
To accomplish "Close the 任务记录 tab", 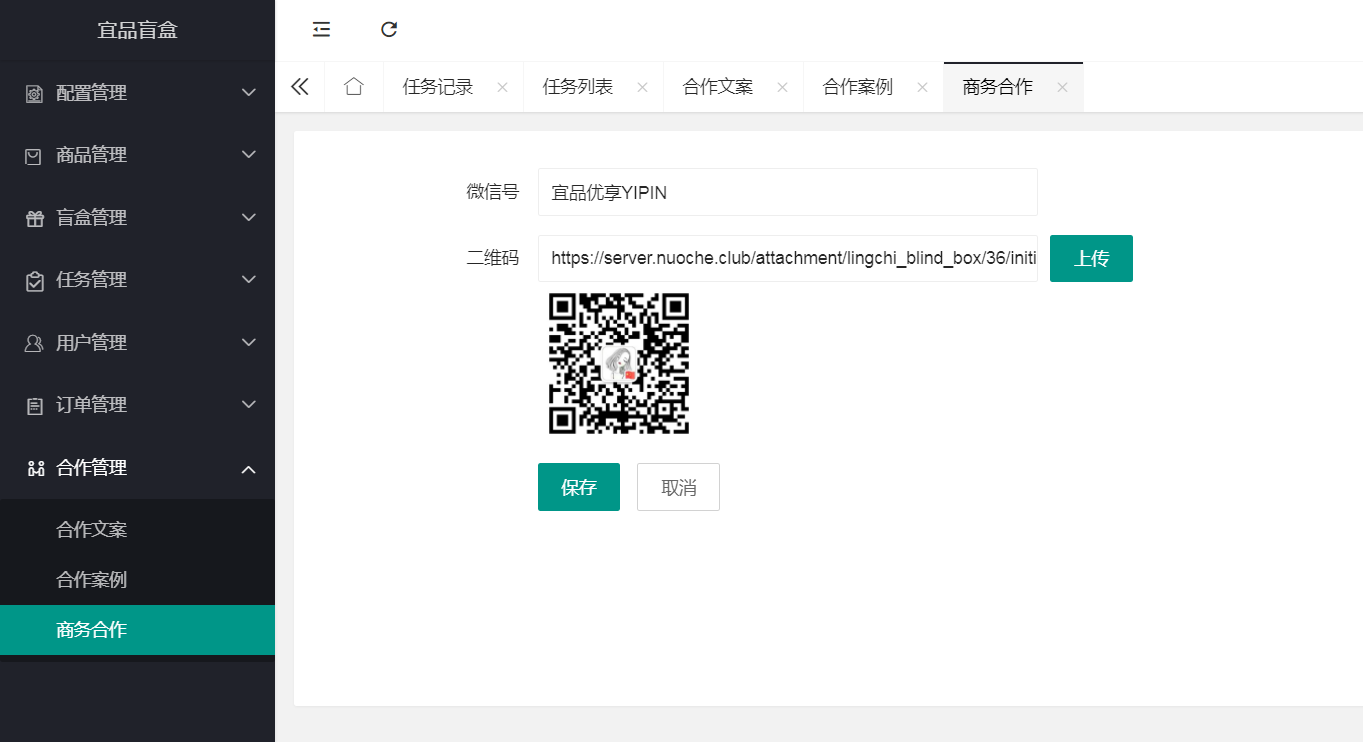I will tap(502, 87).
